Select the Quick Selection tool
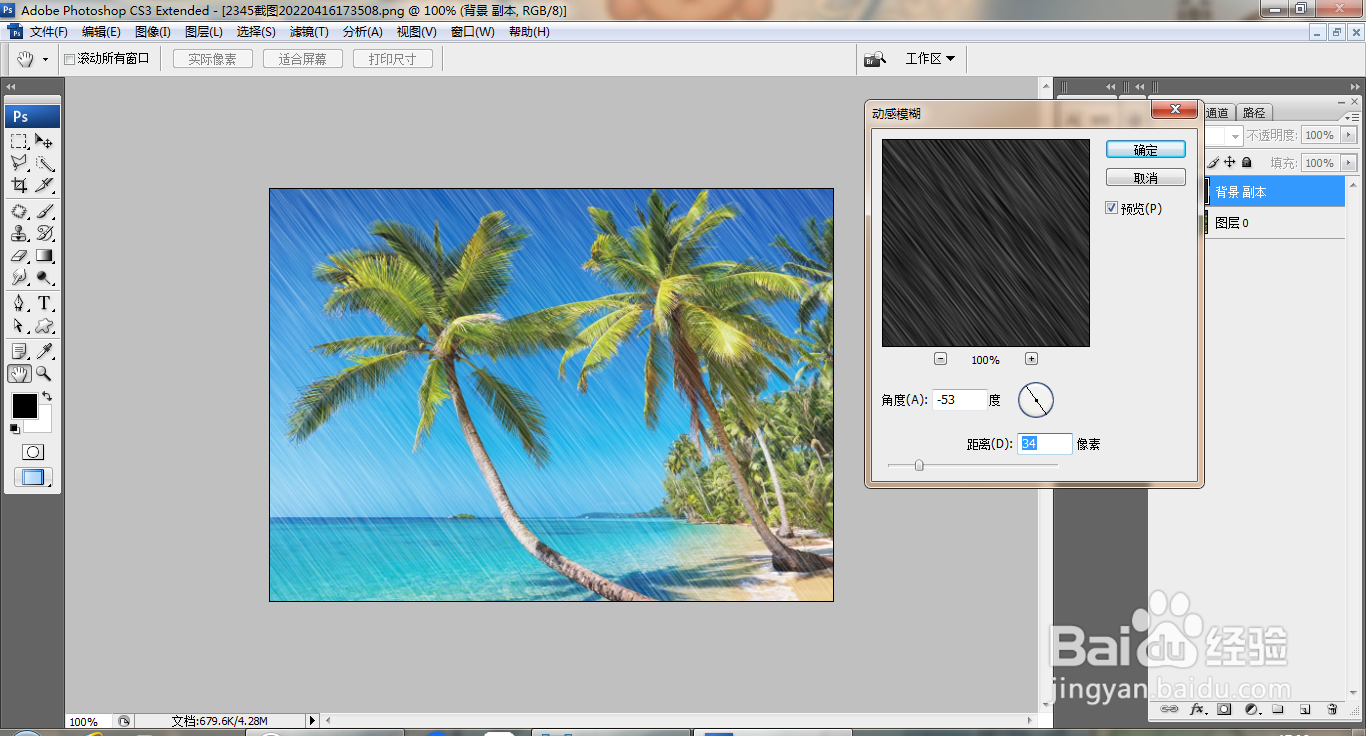The image size is (1366, 736). click(44, 163)
